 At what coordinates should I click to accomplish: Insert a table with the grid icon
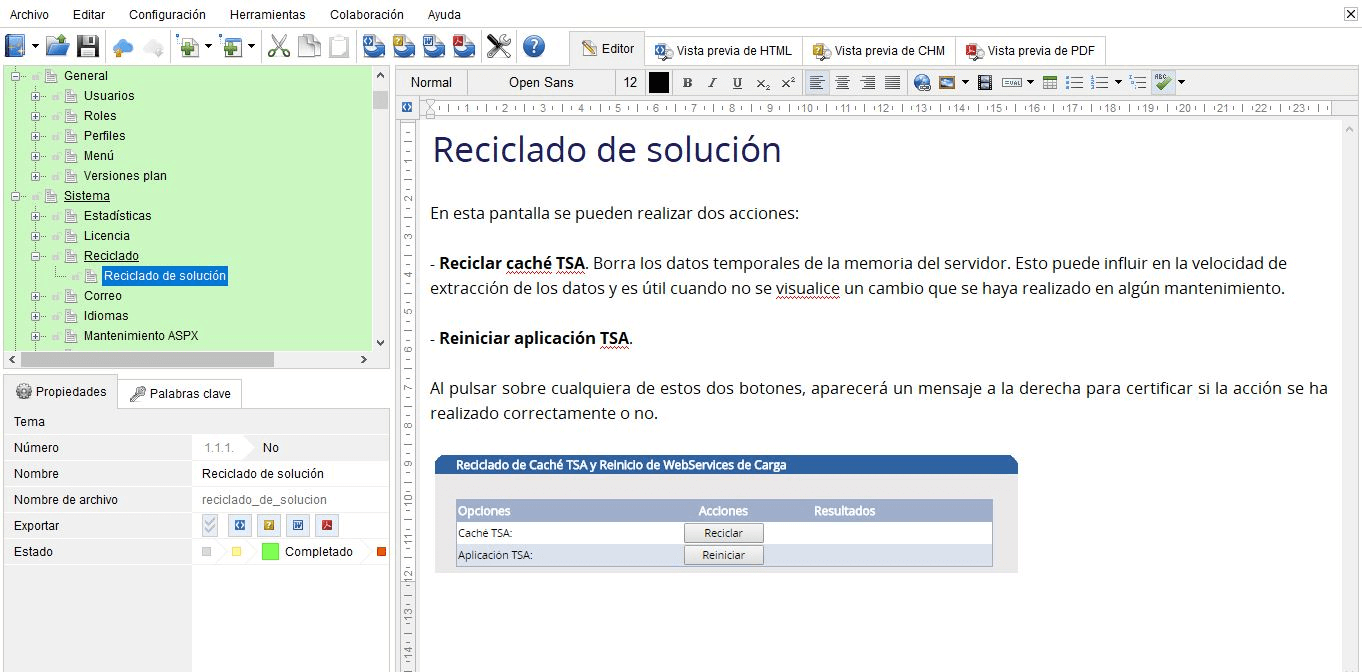pos(1050,83)
